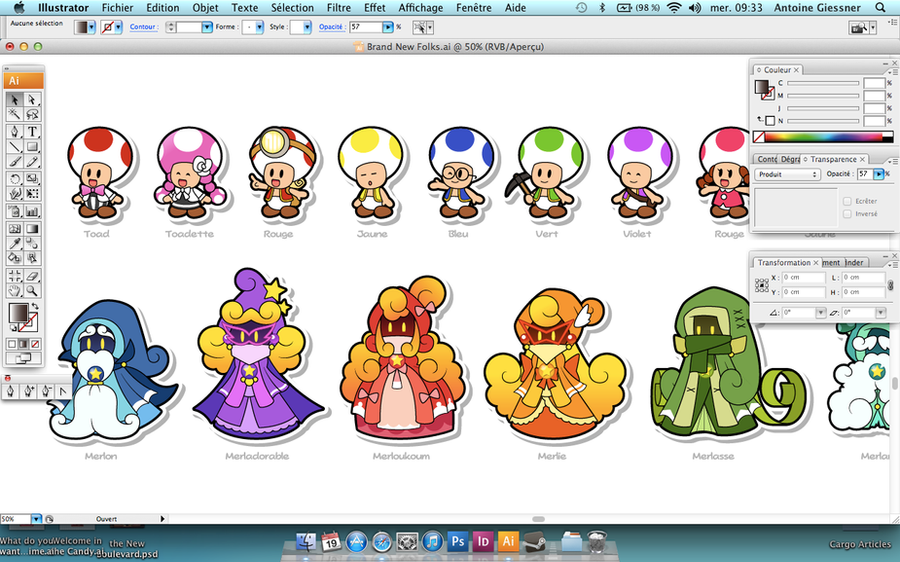Choose the Rectangle tool
This screenshot has height=562, width=900.
click(x=32, y=147)
